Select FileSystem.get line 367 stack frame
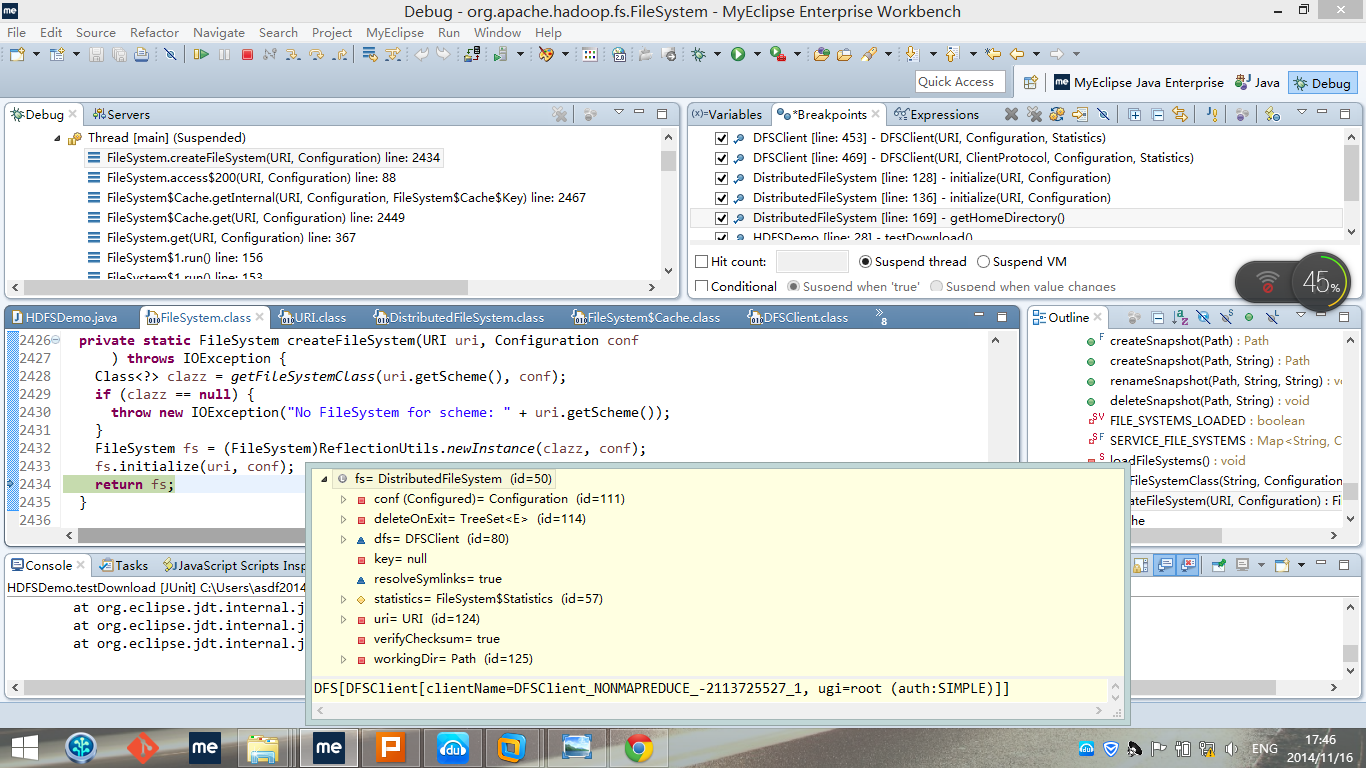The image size is (1366, 768). click(231, 238)
